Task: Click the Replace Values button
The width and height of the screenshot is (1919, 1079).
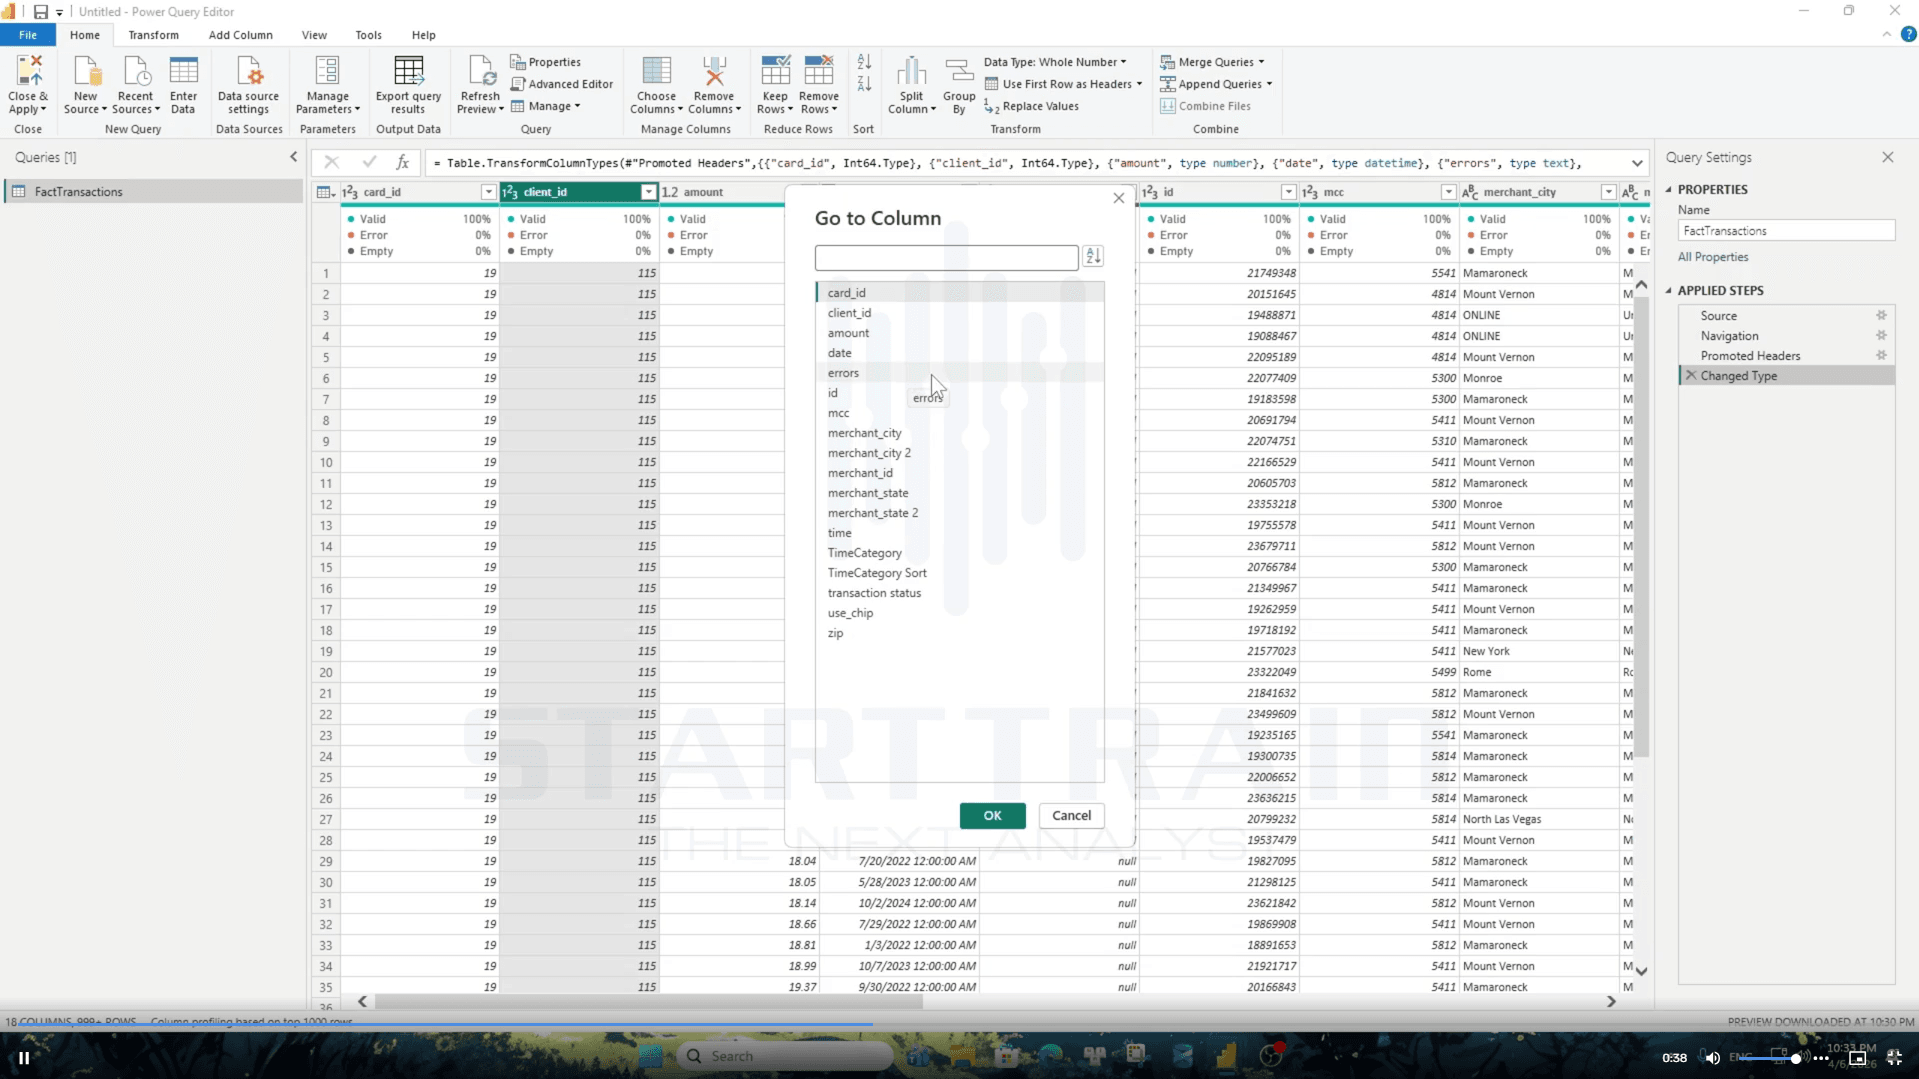Action: point(1031,106)
